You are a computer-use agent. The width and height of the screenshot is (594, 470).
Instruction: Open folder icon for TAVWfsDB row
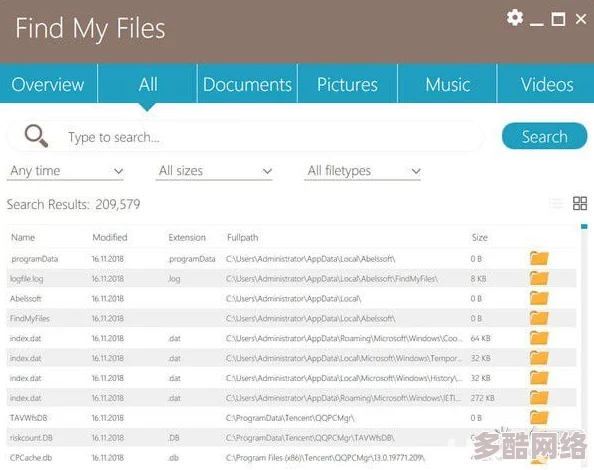[539, 418]
